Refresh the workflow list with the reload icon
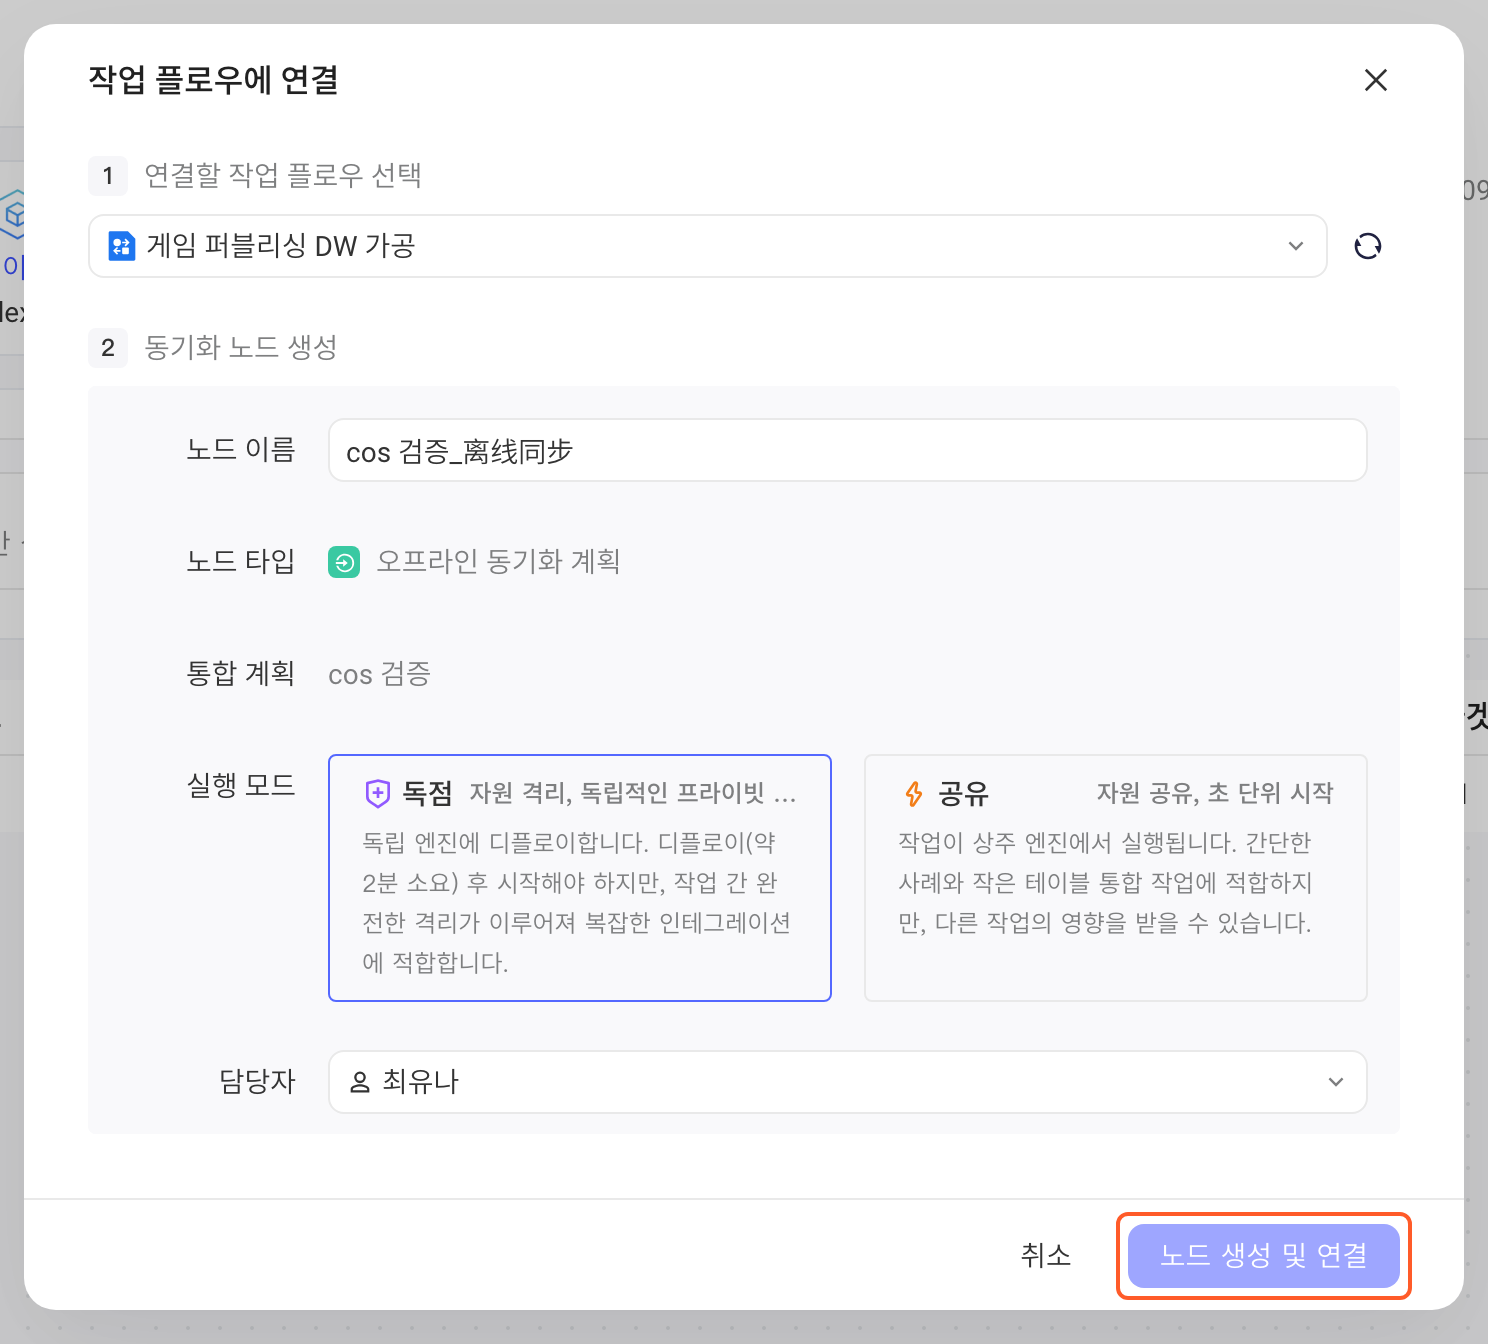 pyautogui.click(x=1368, y=246)
